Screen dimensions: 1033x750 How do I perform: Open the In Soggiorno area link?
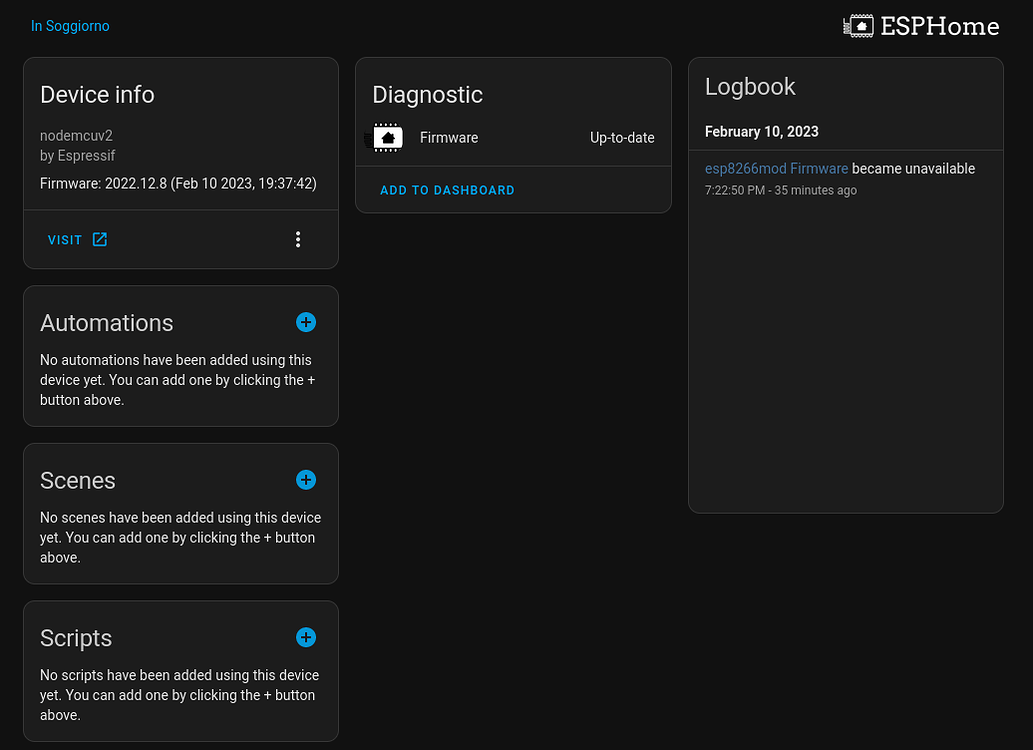[70, 26]
